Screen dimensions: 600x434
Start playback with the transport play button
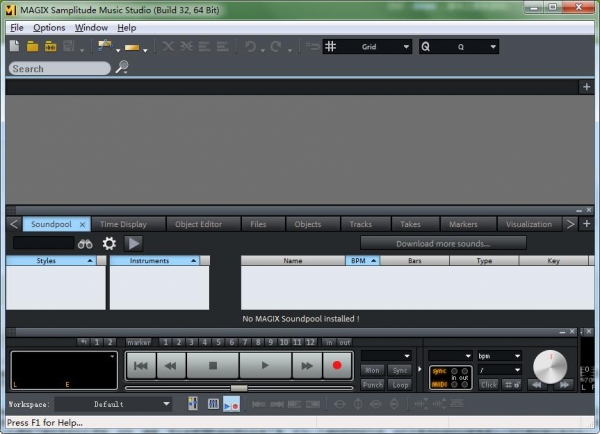point(265,366)
